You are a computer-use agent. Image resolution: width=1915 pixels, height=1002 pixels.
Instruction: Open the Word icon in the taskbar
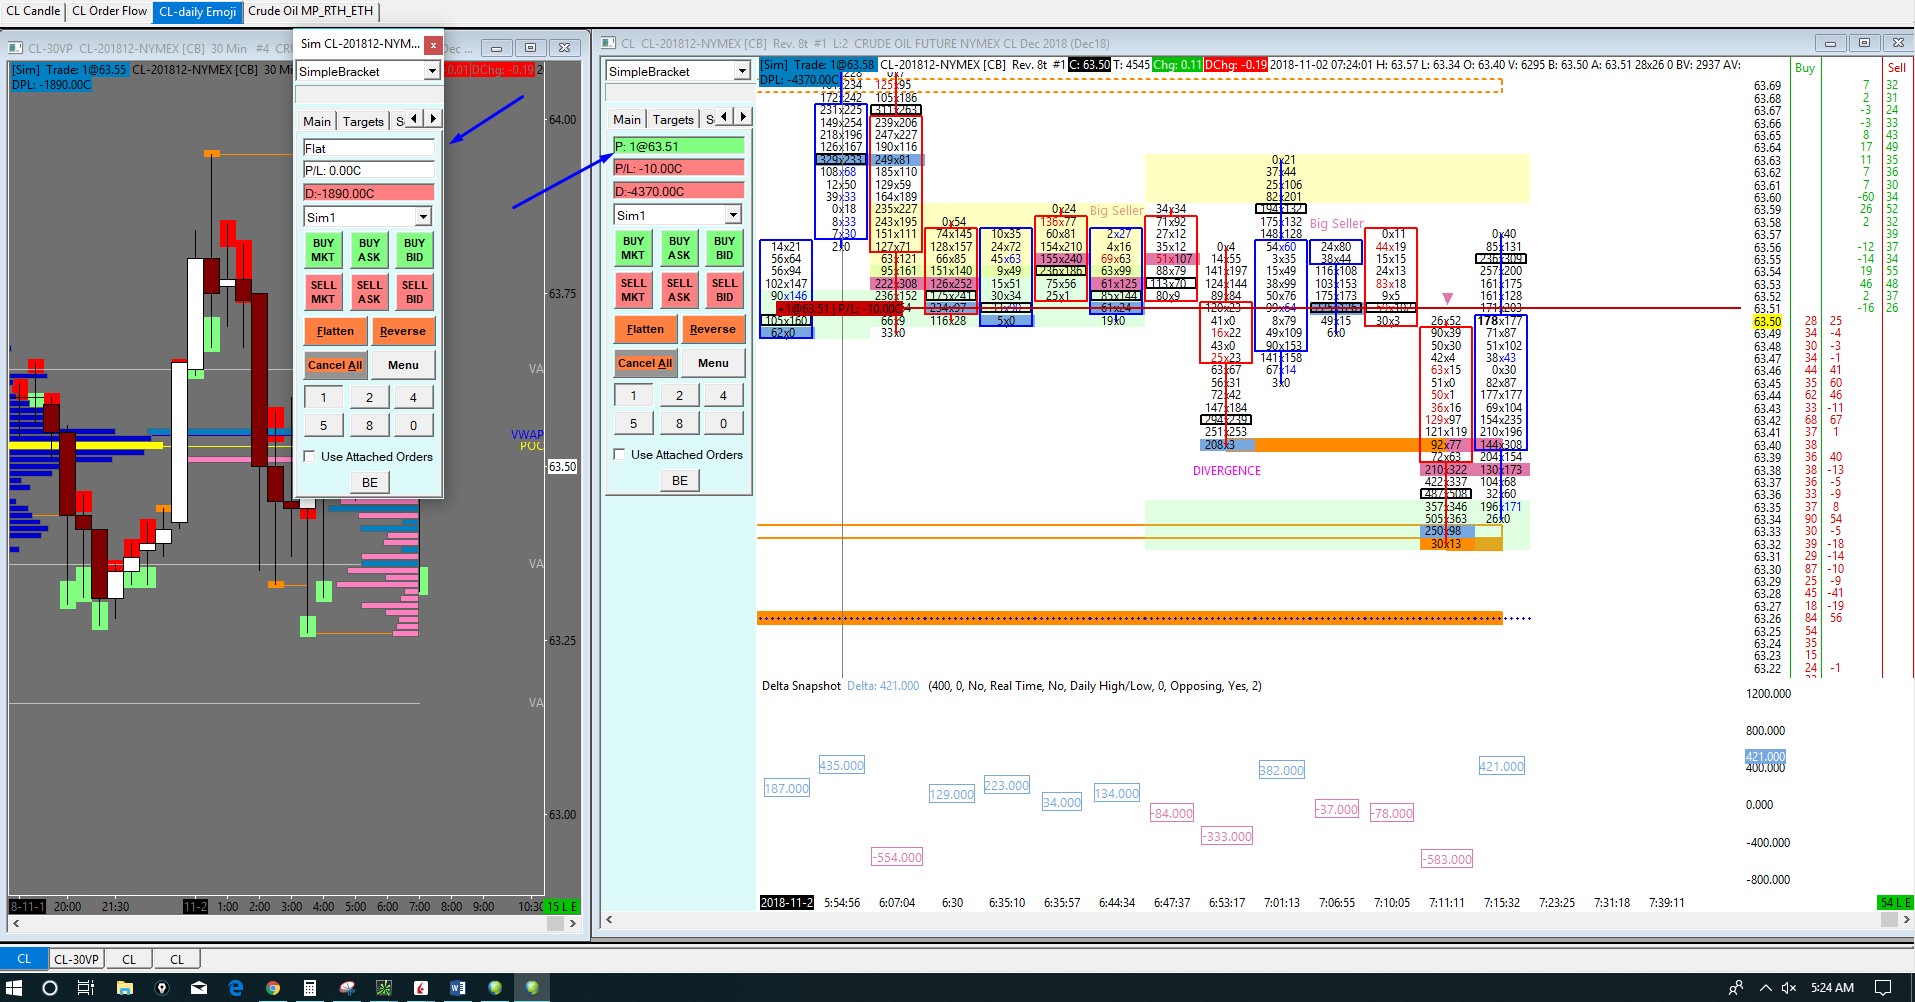[x=457, y=988]
